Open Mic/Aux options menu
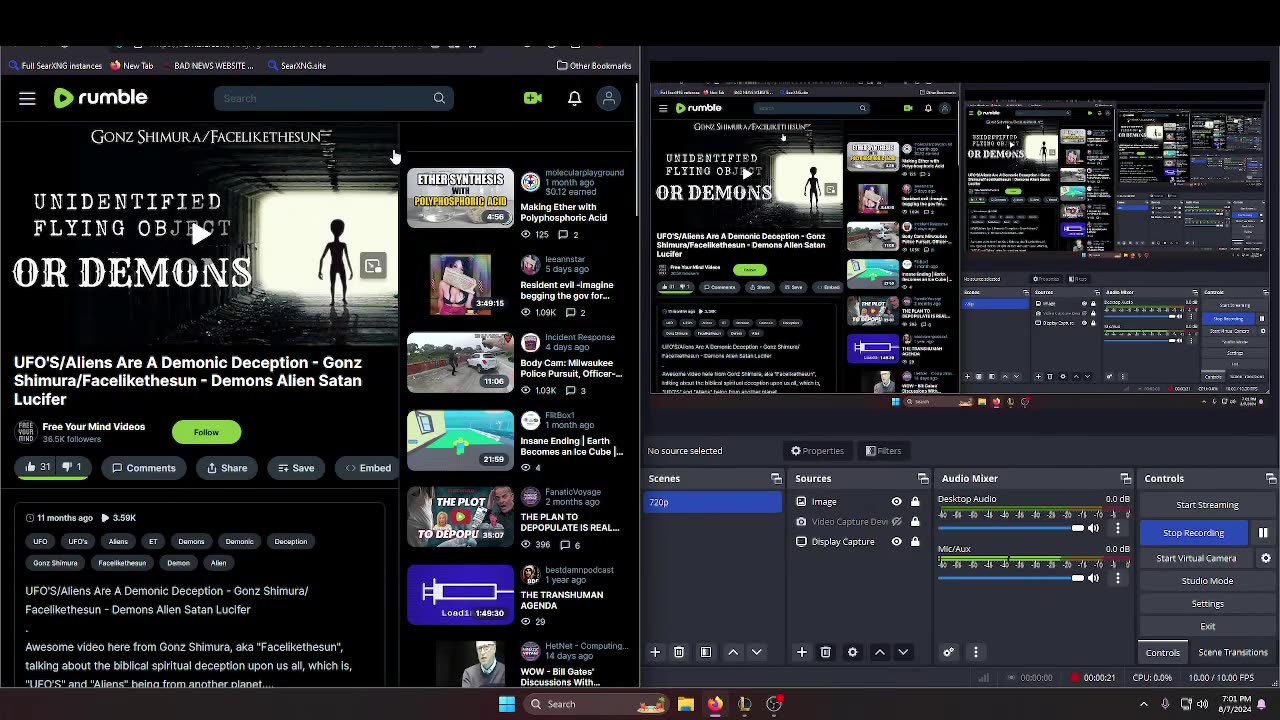Screen dimensions: 1280x720 pyautogui.click(x=1118, y=578)
